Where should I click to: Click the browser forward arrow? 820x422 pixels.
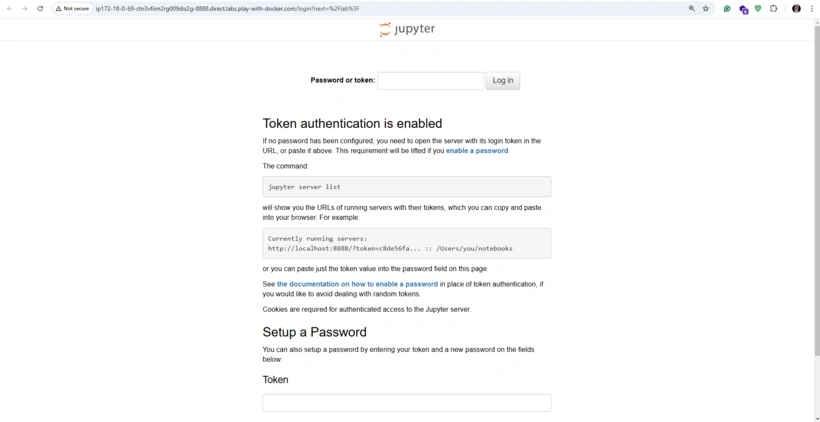25,8
